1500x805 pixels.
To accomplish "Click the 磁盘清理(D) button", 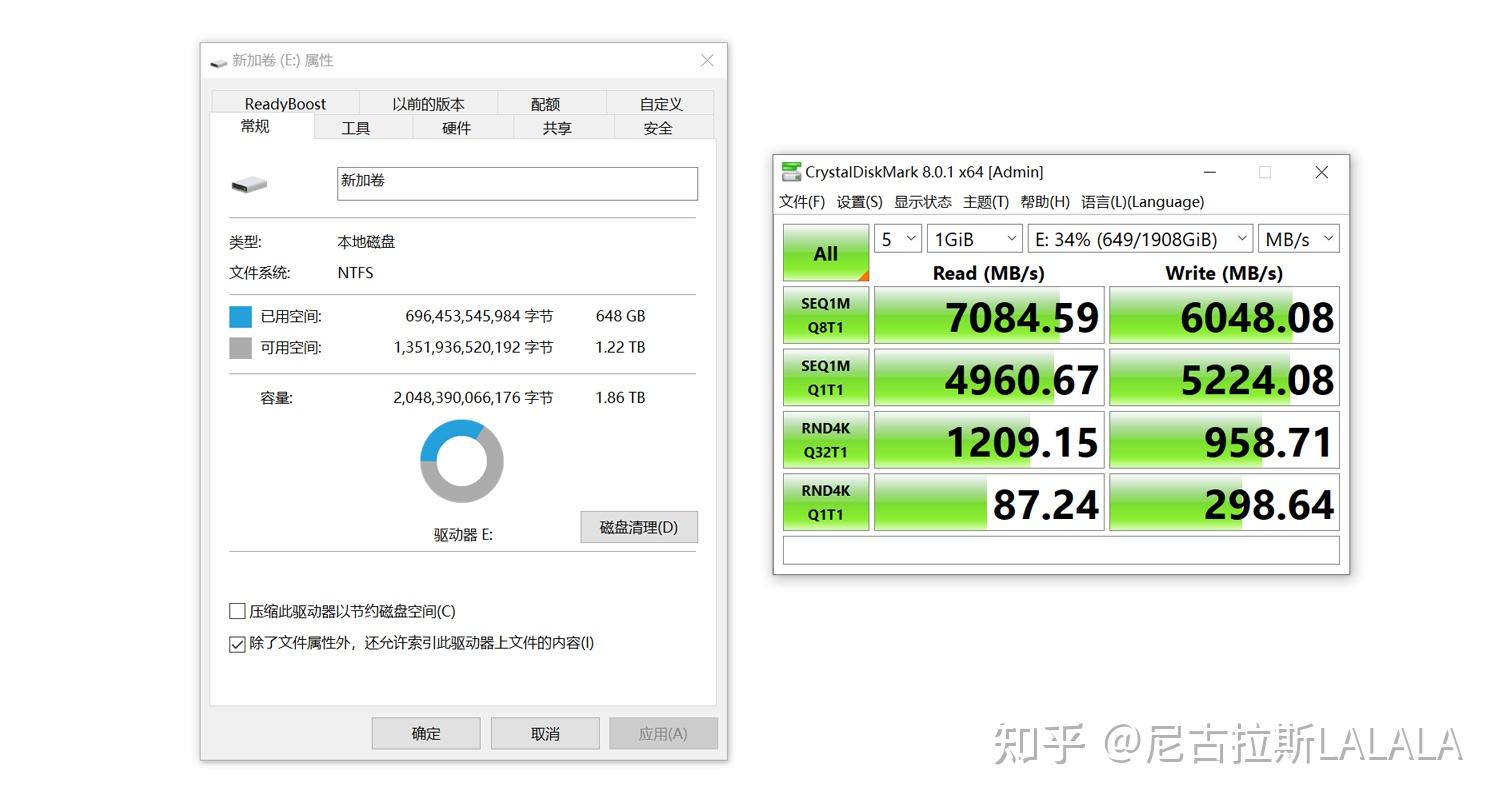I will 639,527.
